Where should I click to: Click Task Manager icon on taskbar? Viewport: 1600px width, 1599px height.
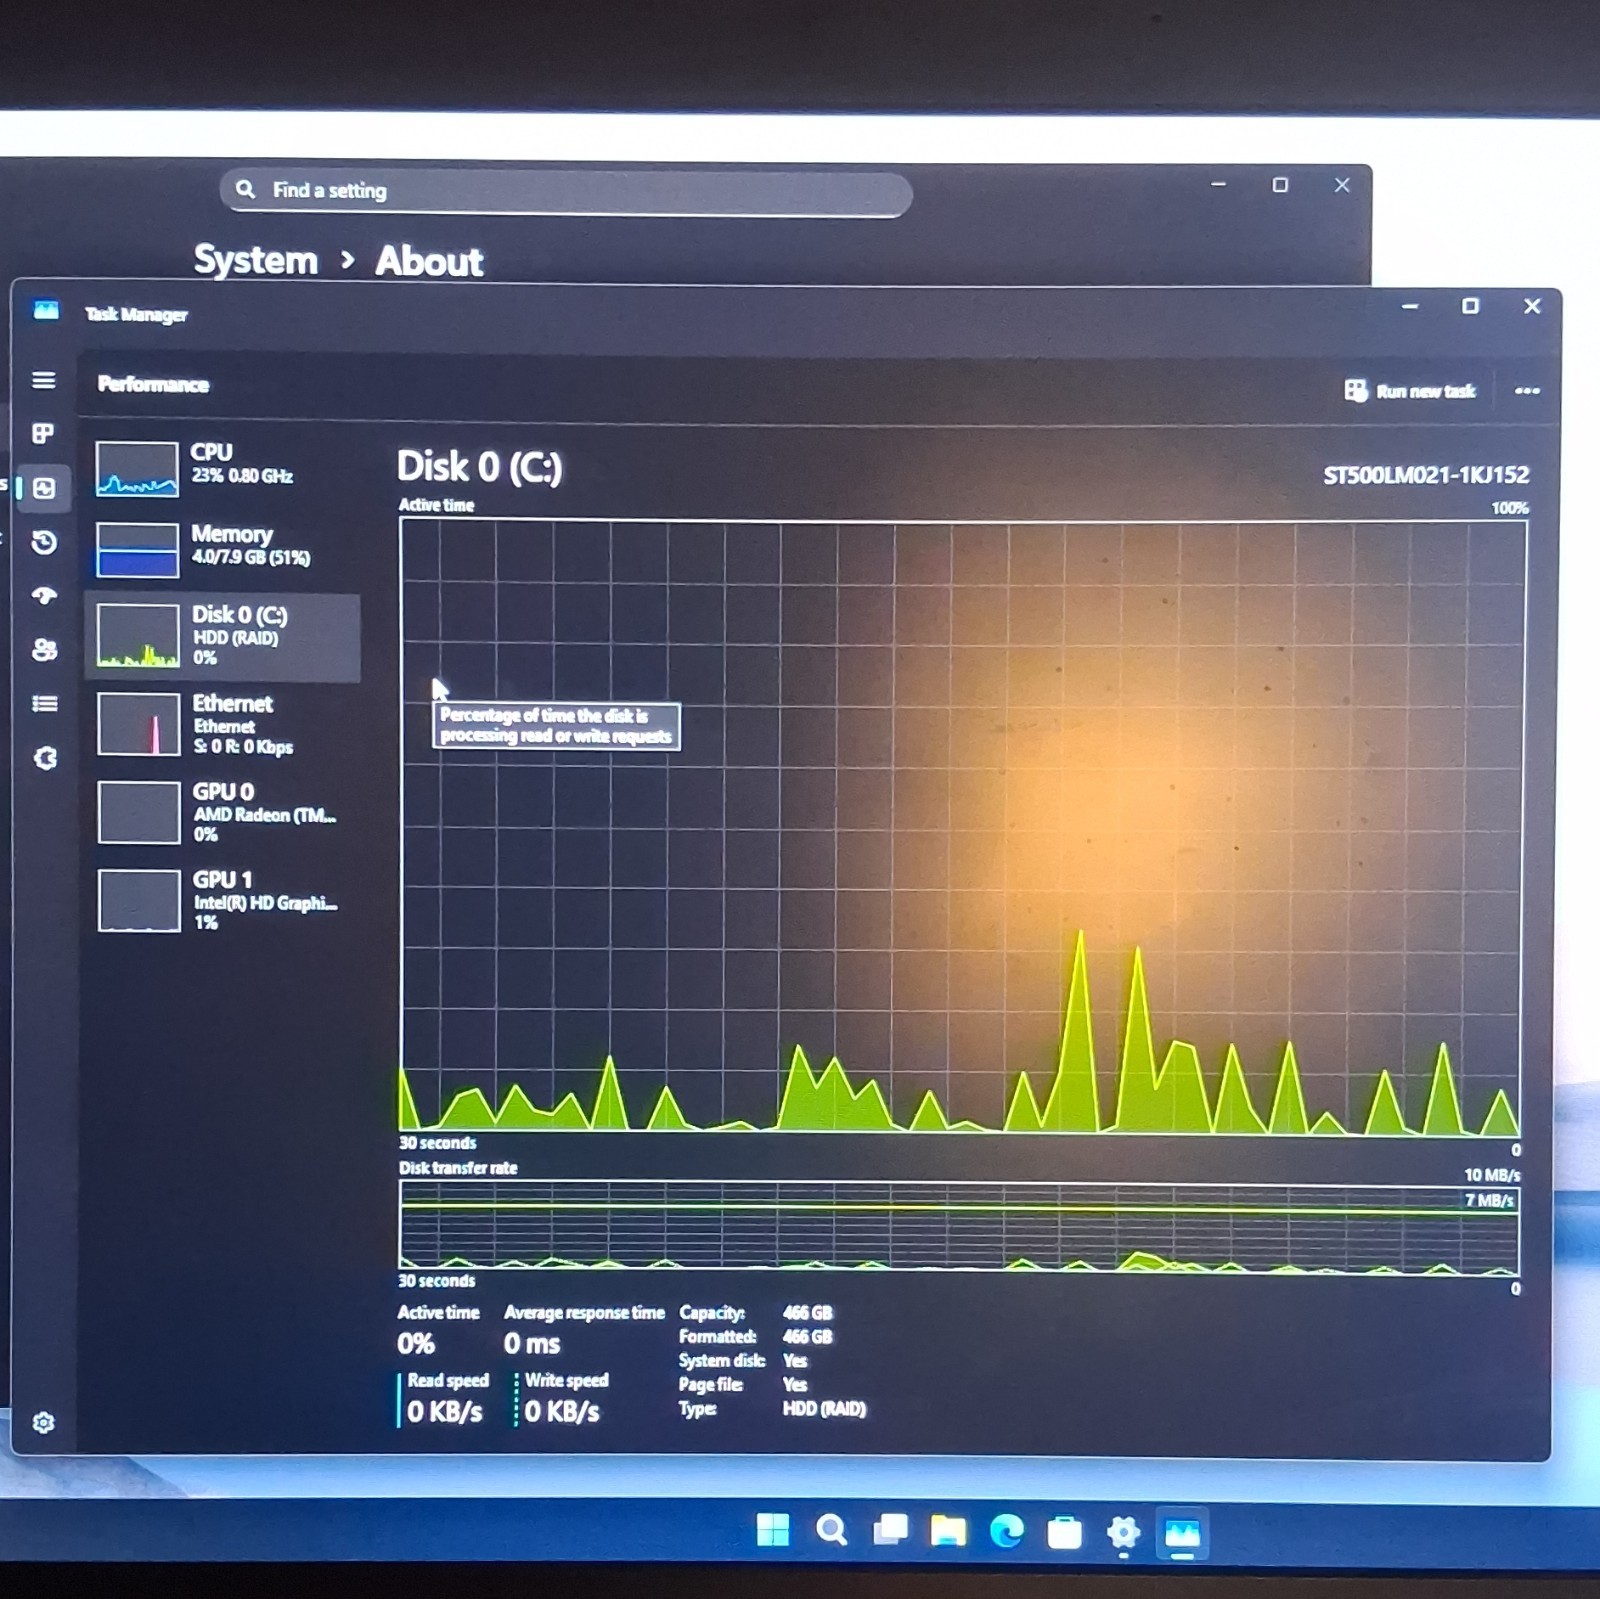tap(1182, 1533)
